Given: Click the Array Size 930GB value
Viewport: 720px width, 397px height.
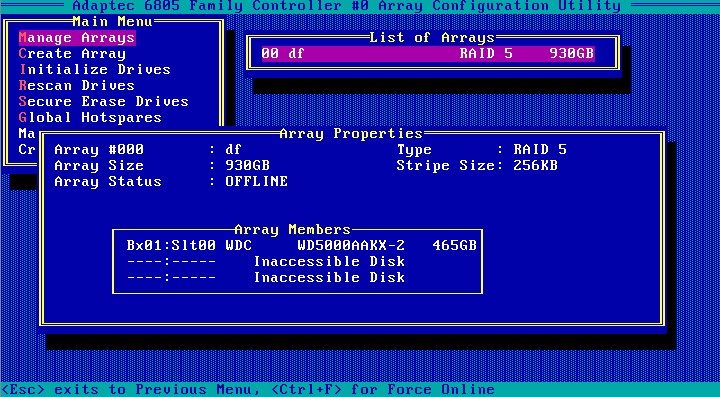Looking at the screenshot, I should tap(248, 166).
